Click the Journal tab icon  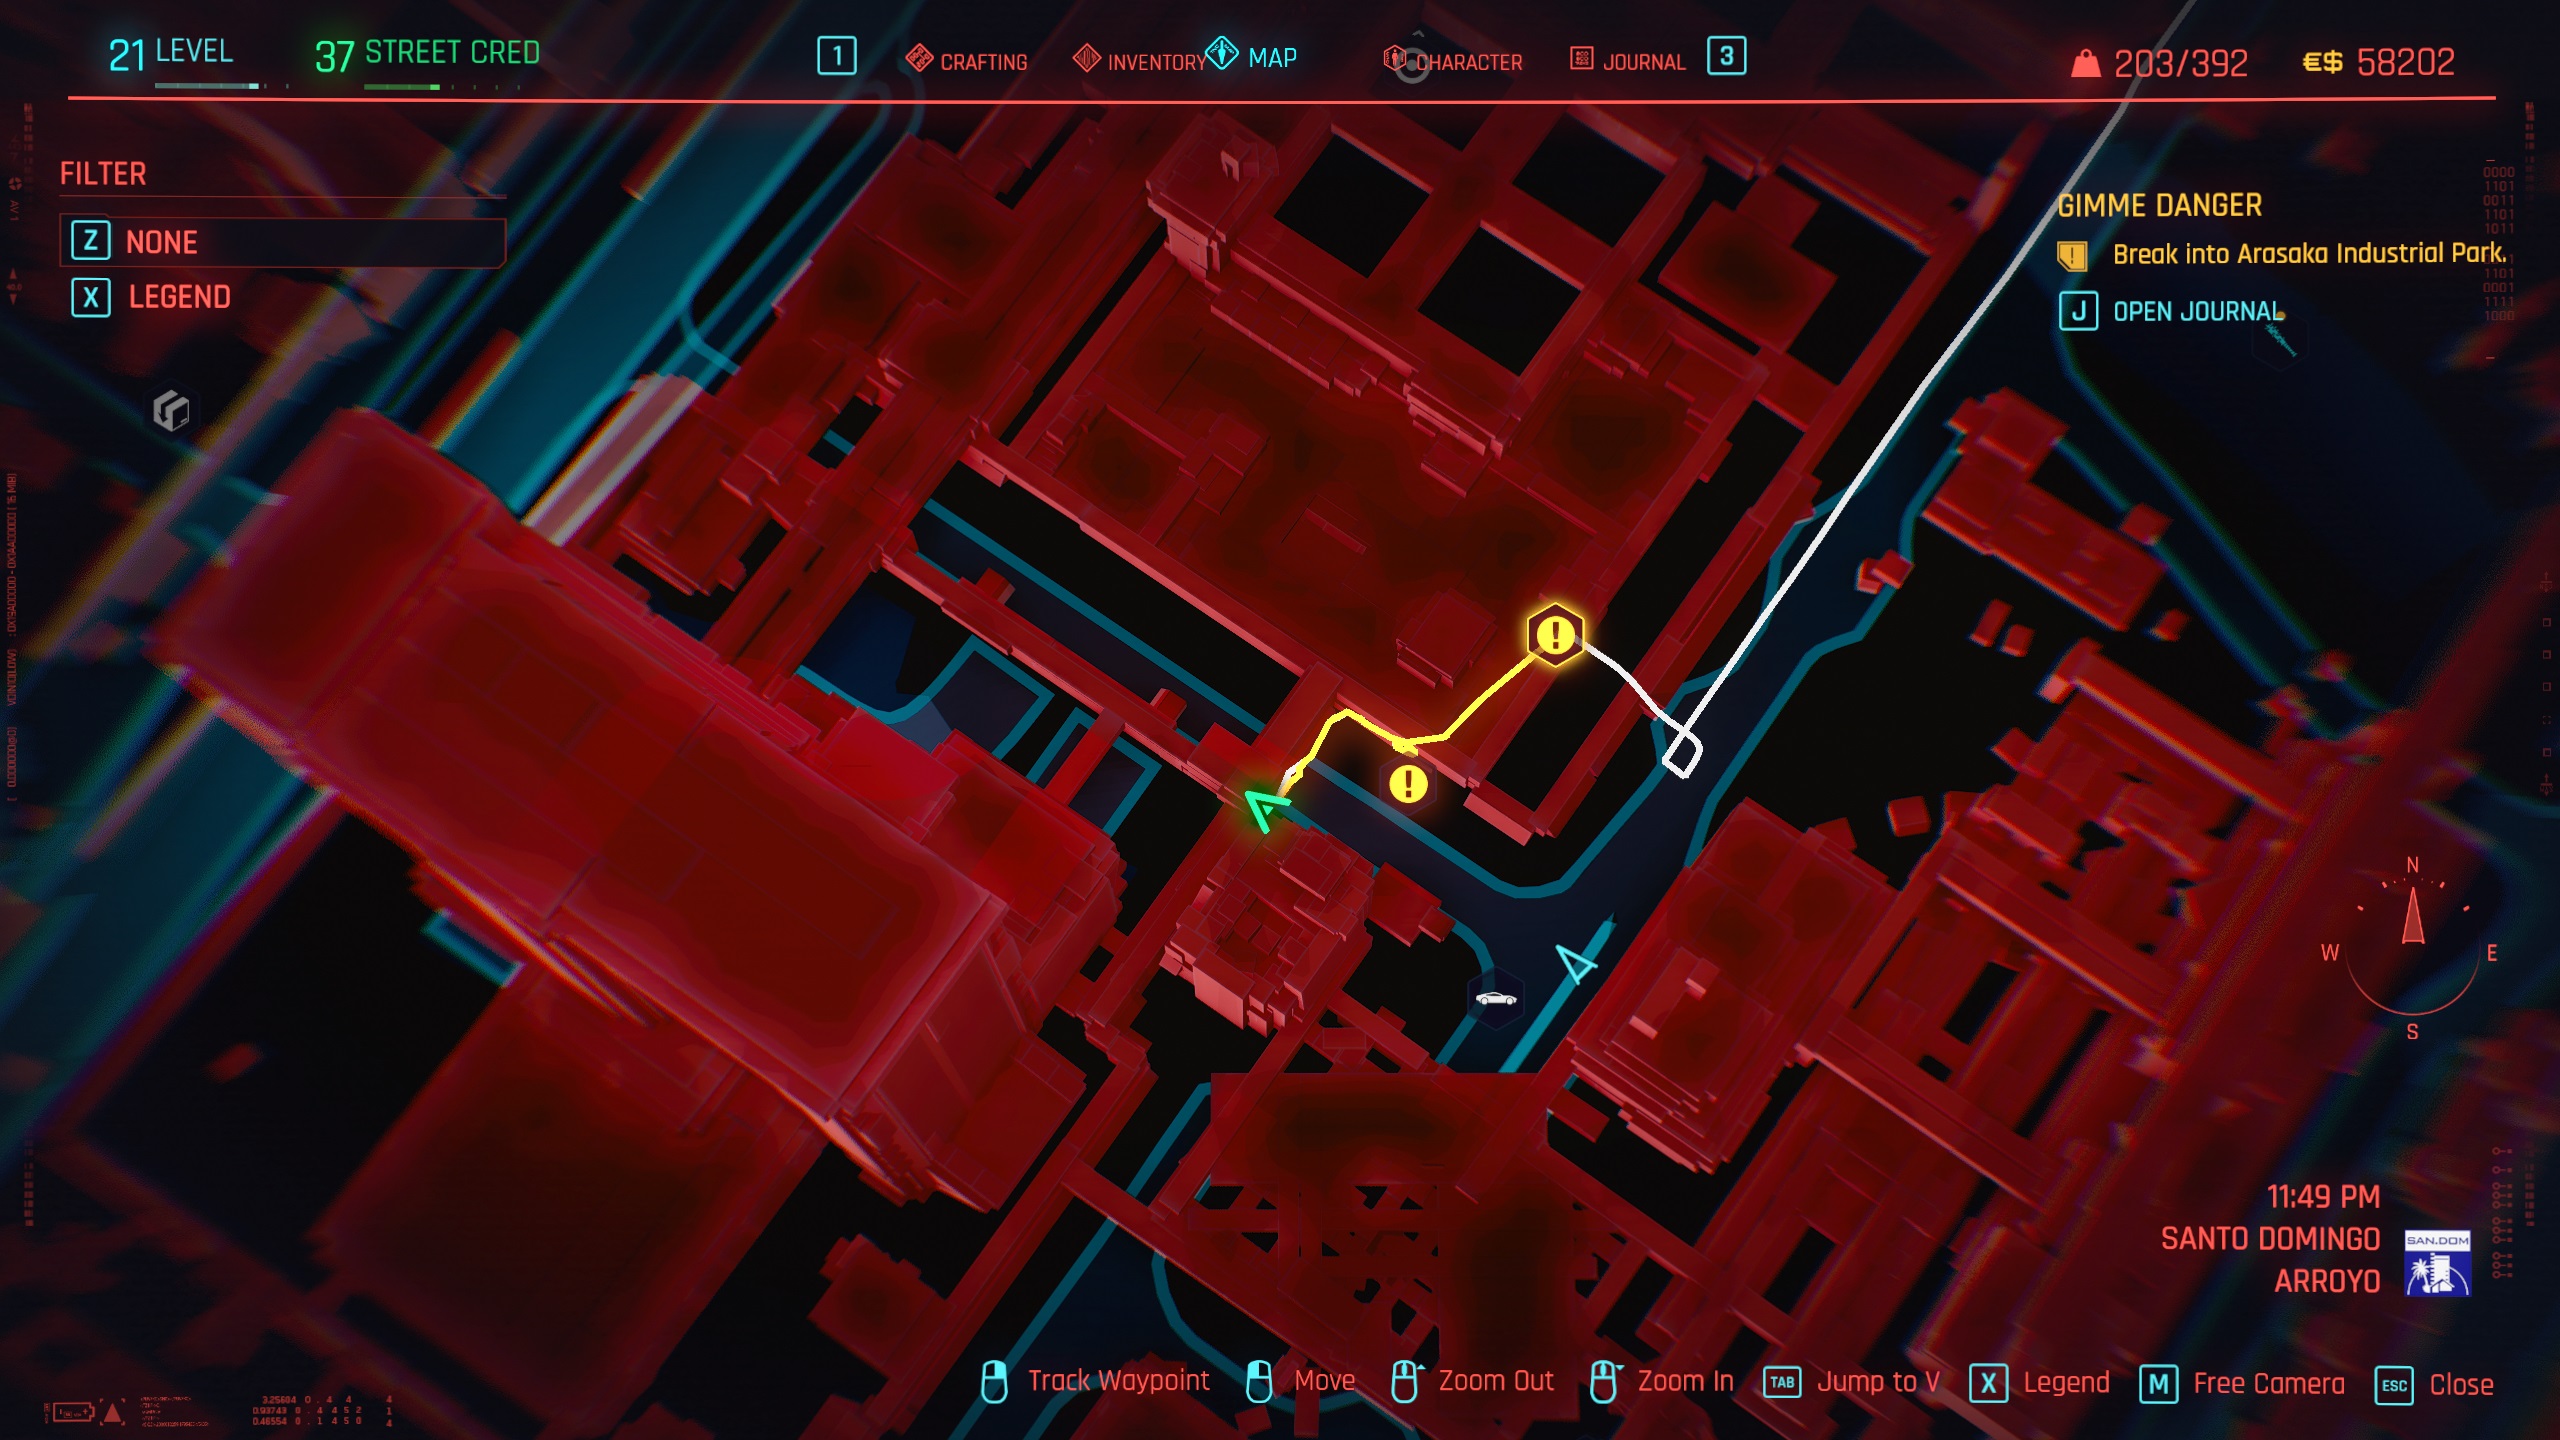pyautogui.click(x=1581, y=58)
